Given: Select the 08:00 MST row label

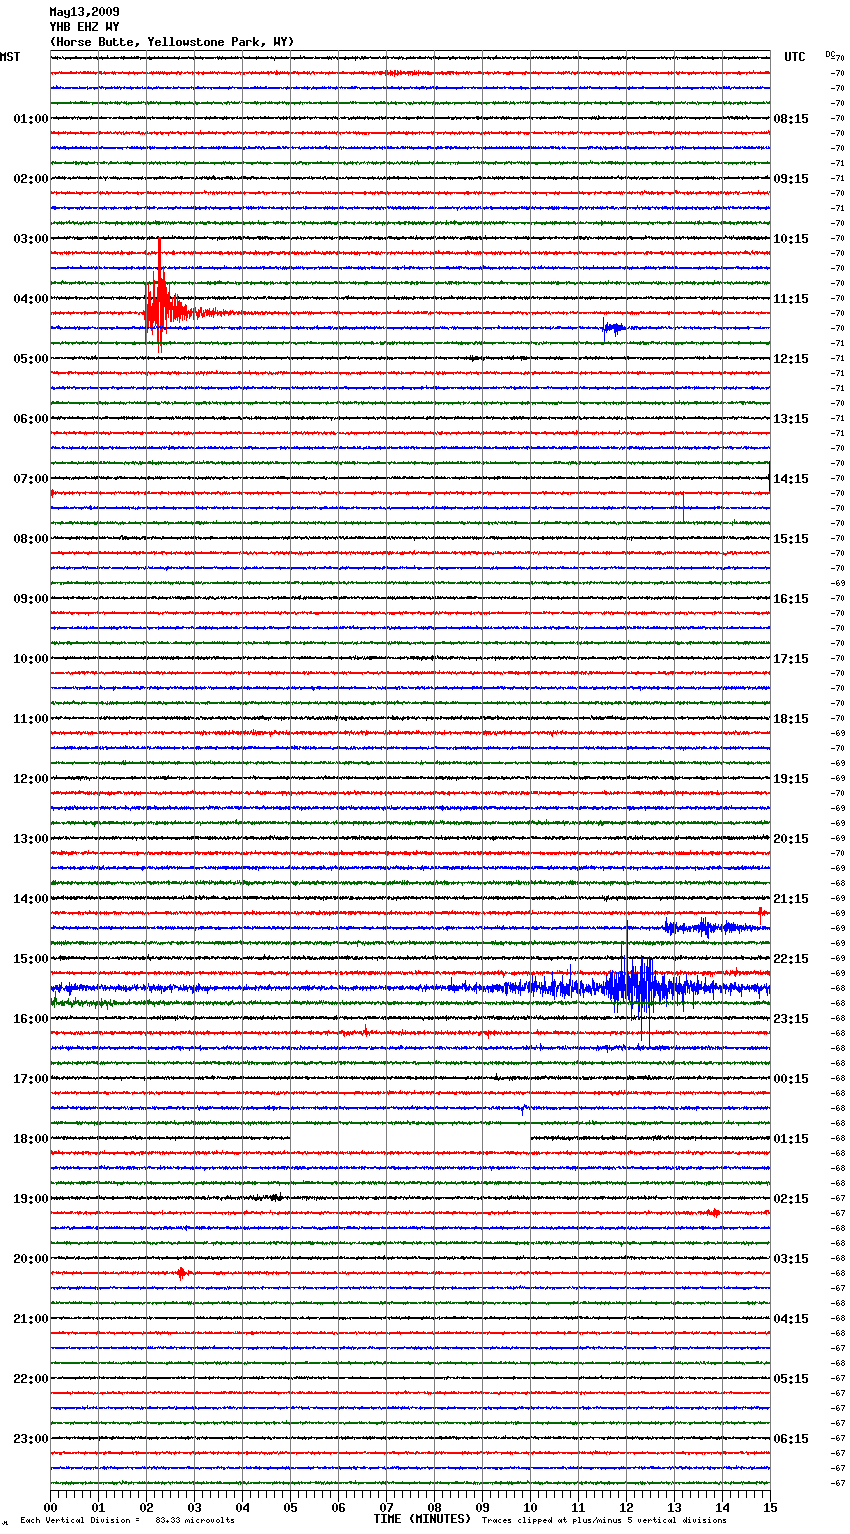Looking at the screenshot, I should coord(30,539).
